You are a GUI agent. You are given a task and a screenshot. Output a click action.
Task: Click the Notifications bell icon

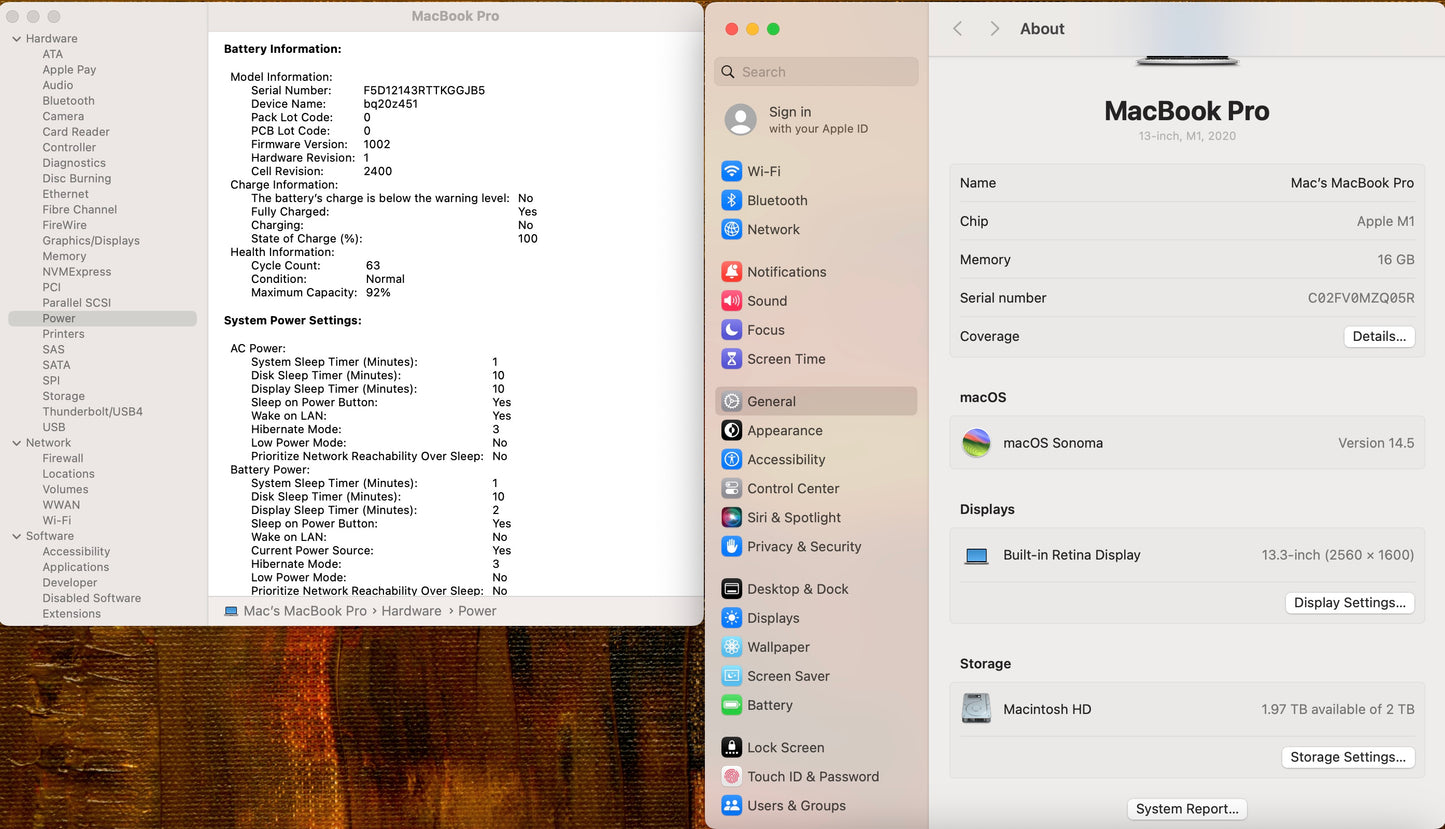pyautogui.click(x=731, y=272)
